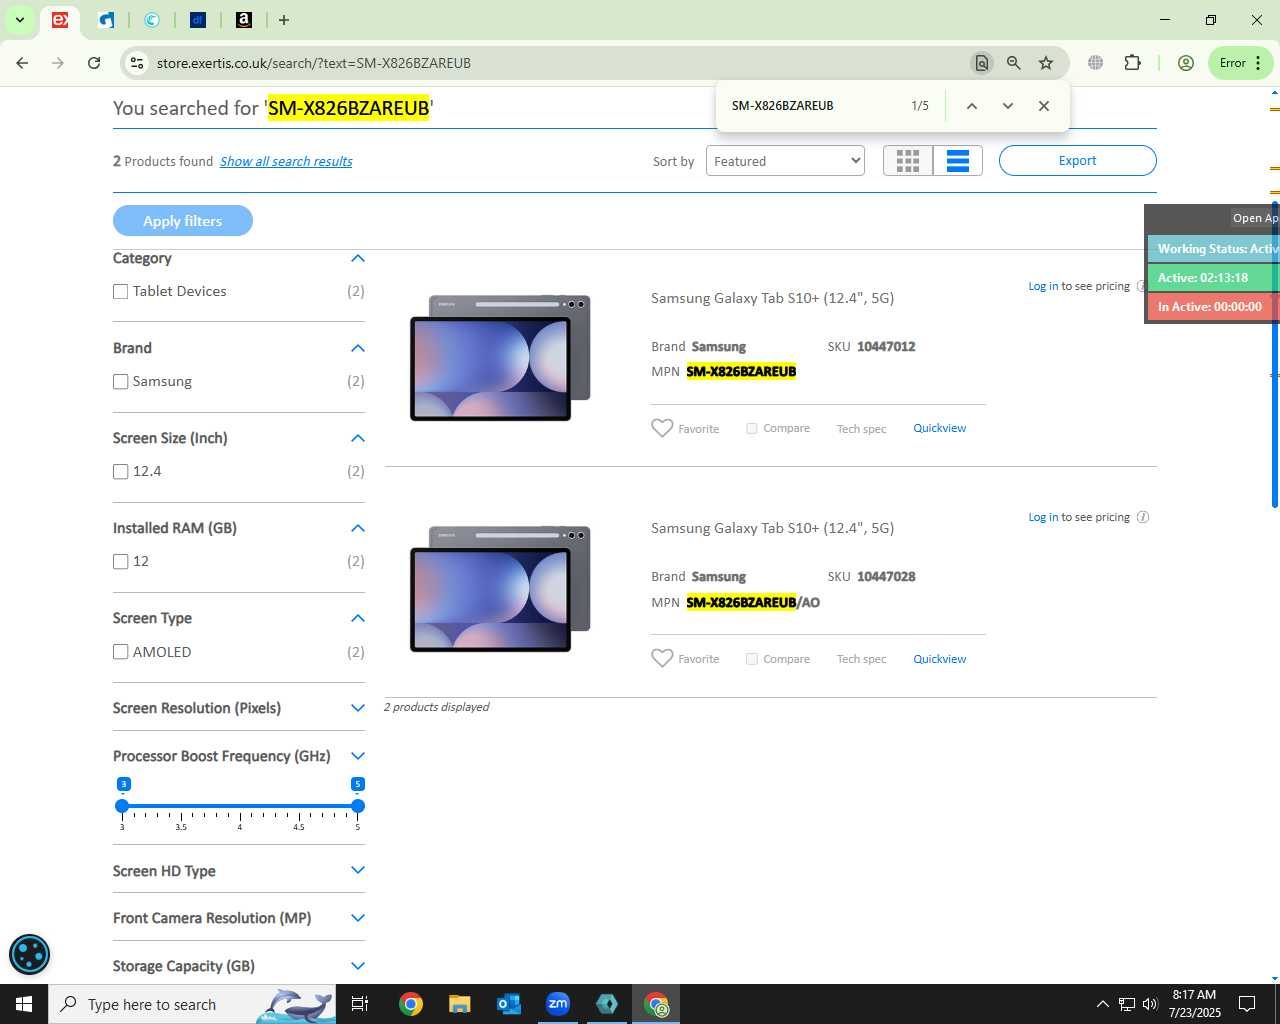Jump to next find match

tap(1008, 106)
